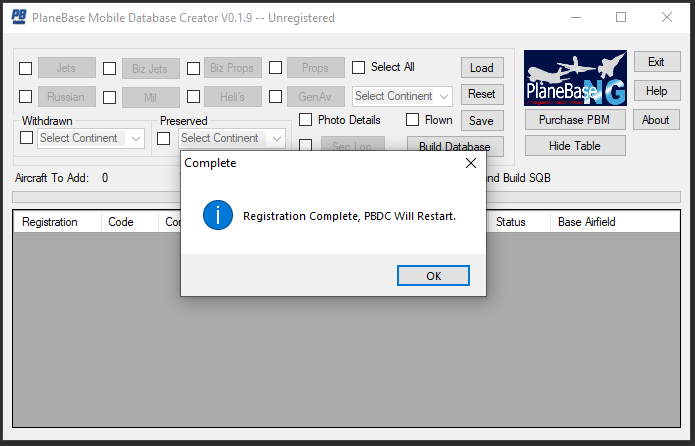Close the Complete dialog with X

(x=471, y=162)
